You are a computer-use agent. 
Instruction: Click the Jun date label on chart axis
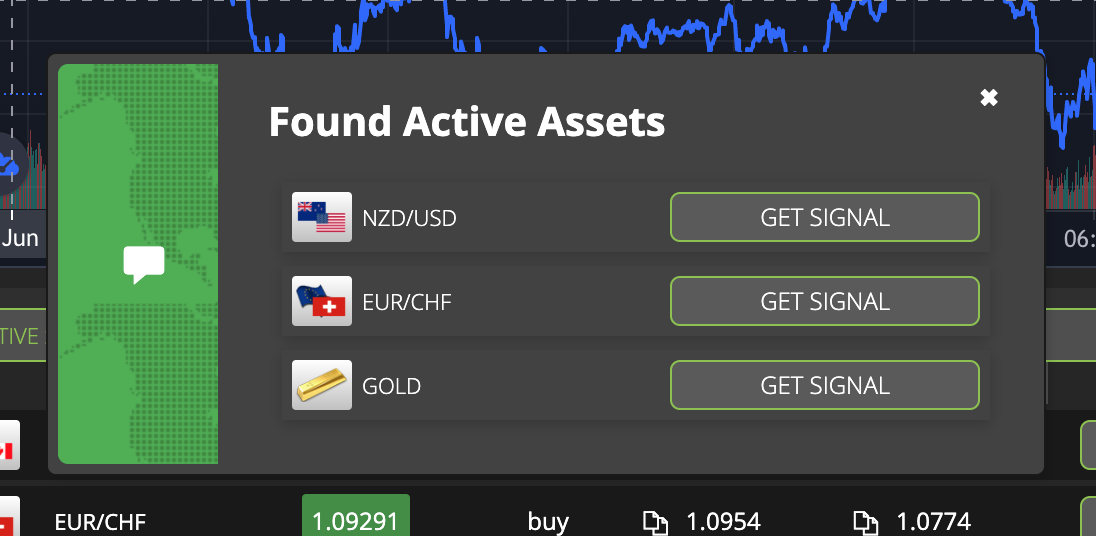click(x=20, y=238)
